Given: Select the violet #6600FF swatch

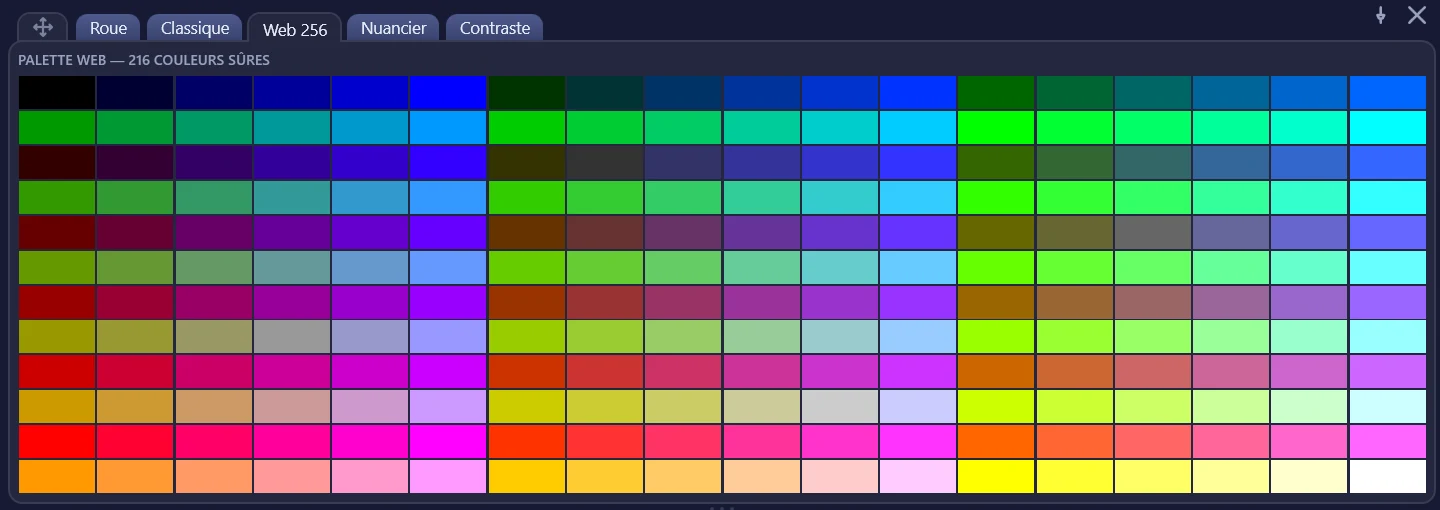Looking at the screenshot, I should point(448,232).
